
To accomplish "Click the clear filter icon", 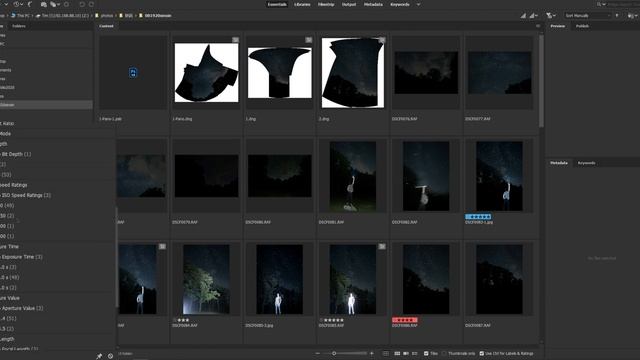I will [x=110, y=356].
